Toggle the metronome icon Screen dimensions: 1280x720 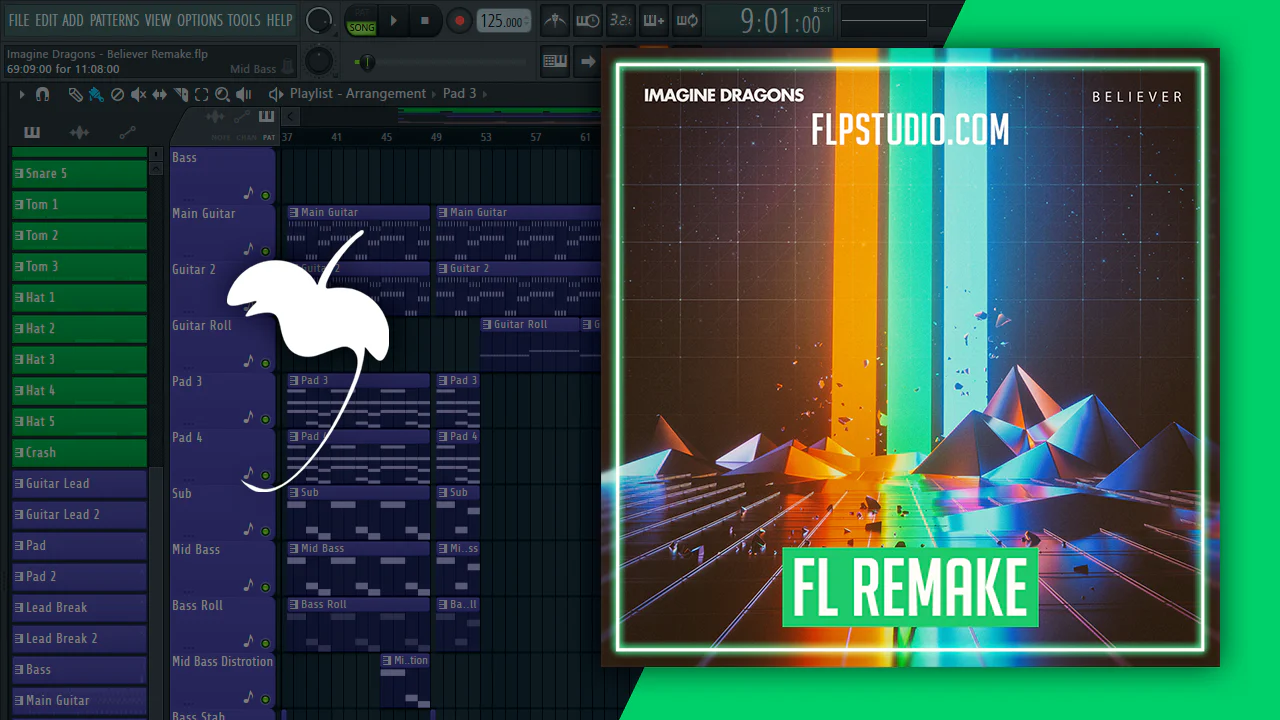point(553,20)
